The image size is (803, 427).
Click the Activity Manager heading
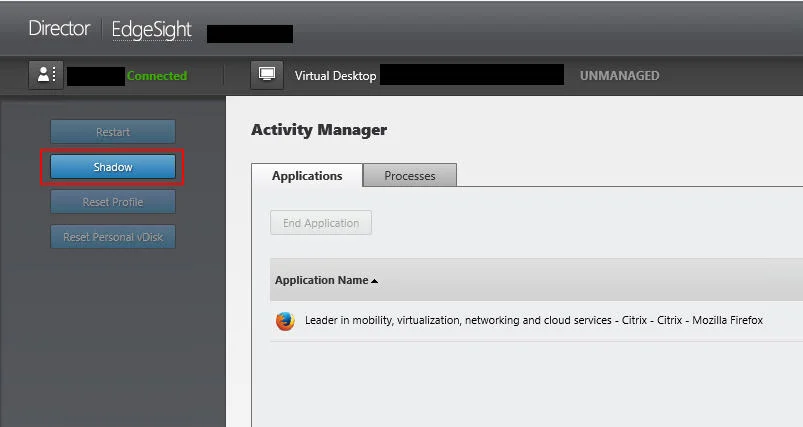point(319,130)
